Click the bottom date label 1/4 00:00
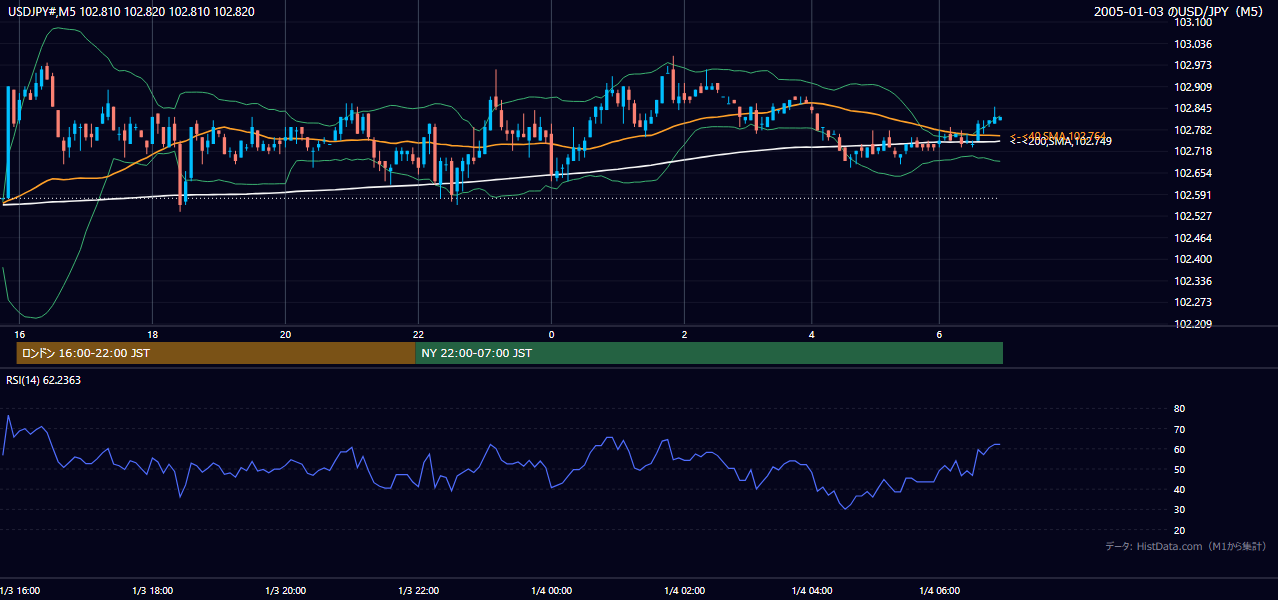The image size is (1278, 600). click(x=551, y=591)
